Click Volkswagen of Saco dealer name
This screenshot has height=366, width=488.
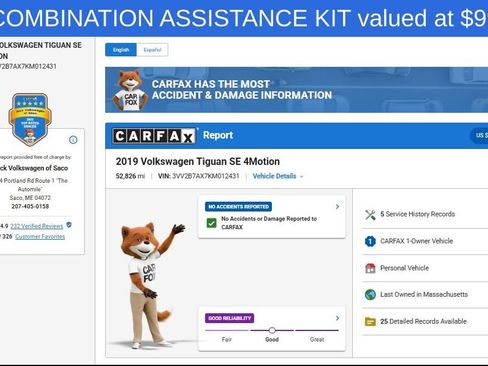tap(34, 168)
